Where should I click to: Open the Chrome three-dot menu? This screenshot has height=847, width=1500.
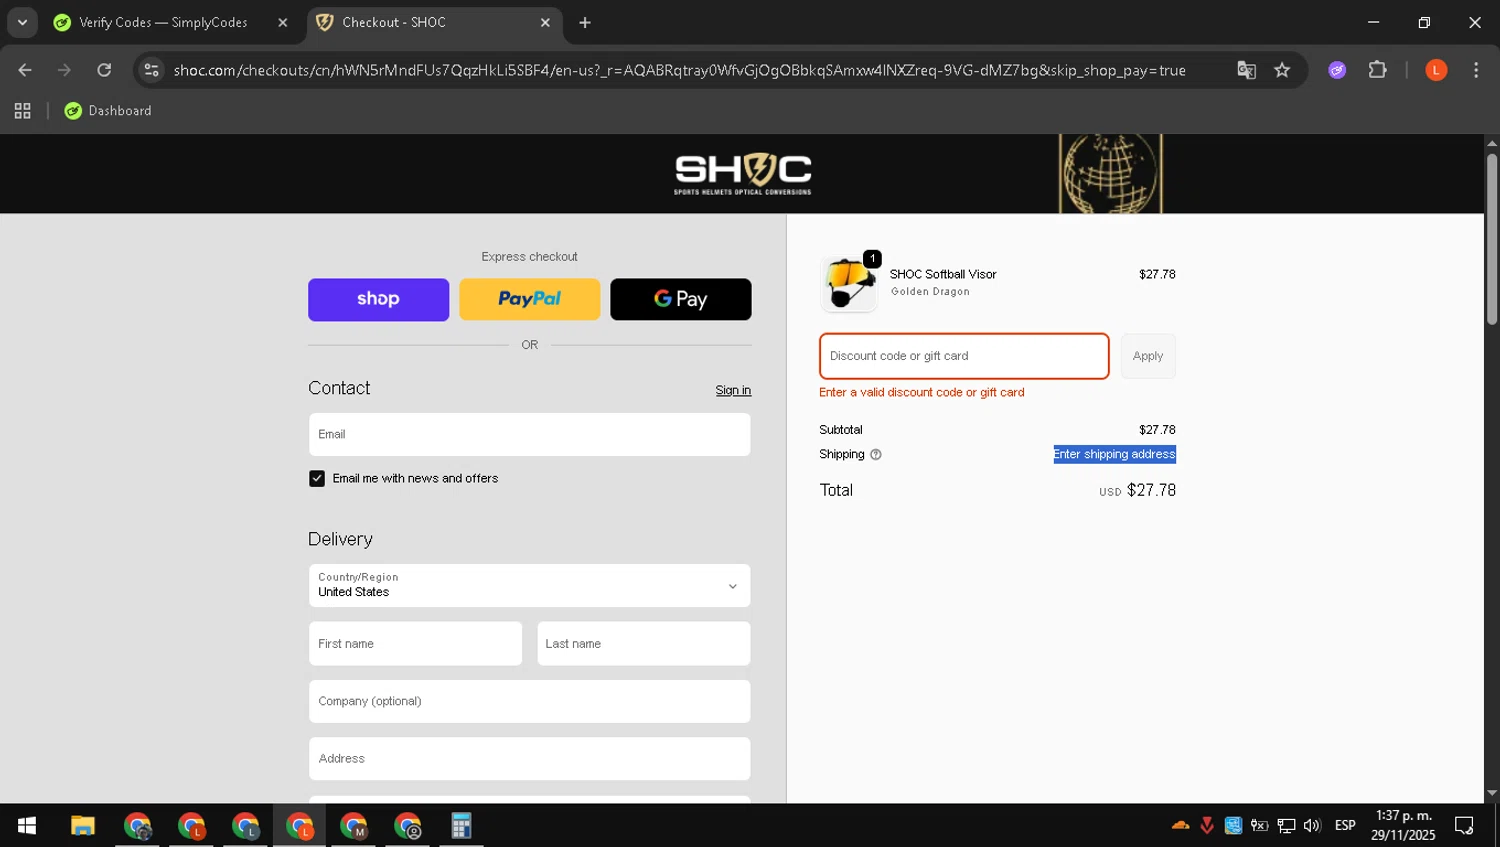click(x=1476, y=70)
